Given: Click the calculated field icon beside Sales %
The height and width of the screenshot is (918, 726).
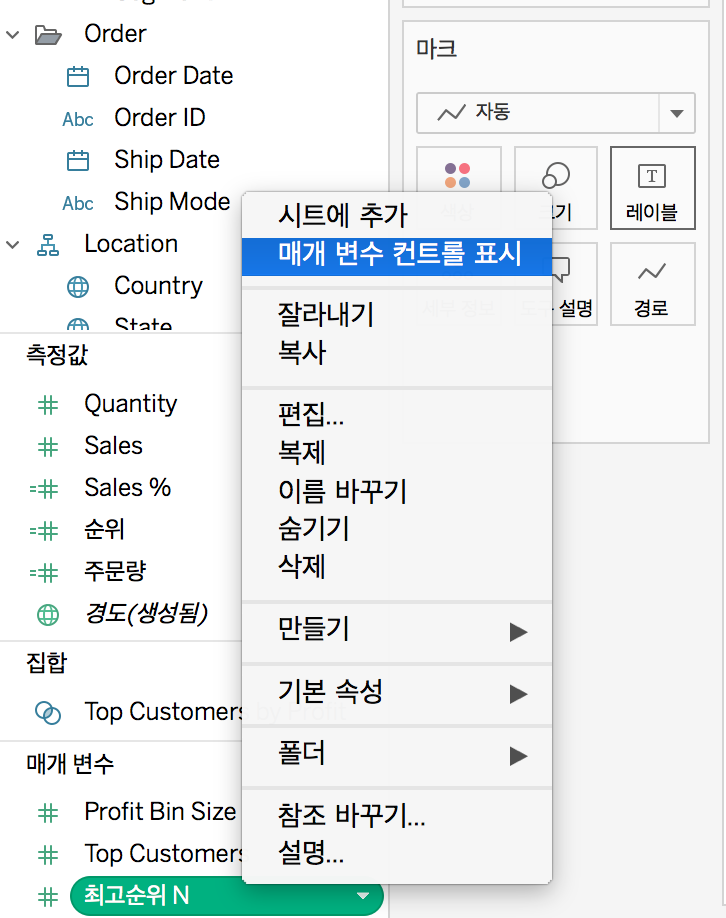Looking at the screenshot, I should click(44, 489).
